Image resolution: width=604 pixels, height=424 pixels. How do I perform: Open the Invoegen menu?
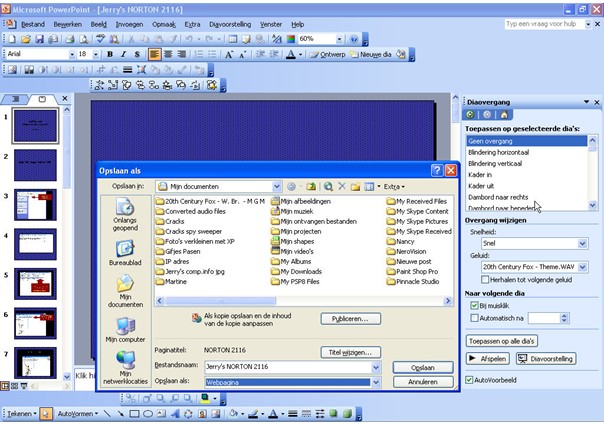(x=129, y=22)
